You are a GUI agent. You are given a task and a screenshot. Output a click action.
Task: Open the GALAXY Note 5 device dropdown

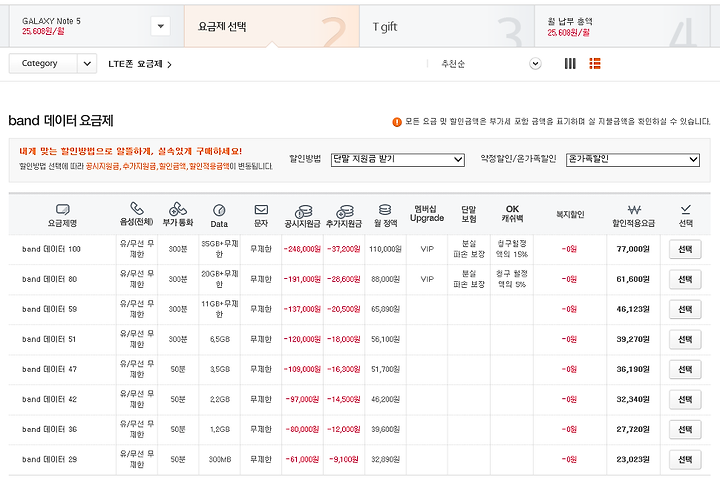pos(160,26)
